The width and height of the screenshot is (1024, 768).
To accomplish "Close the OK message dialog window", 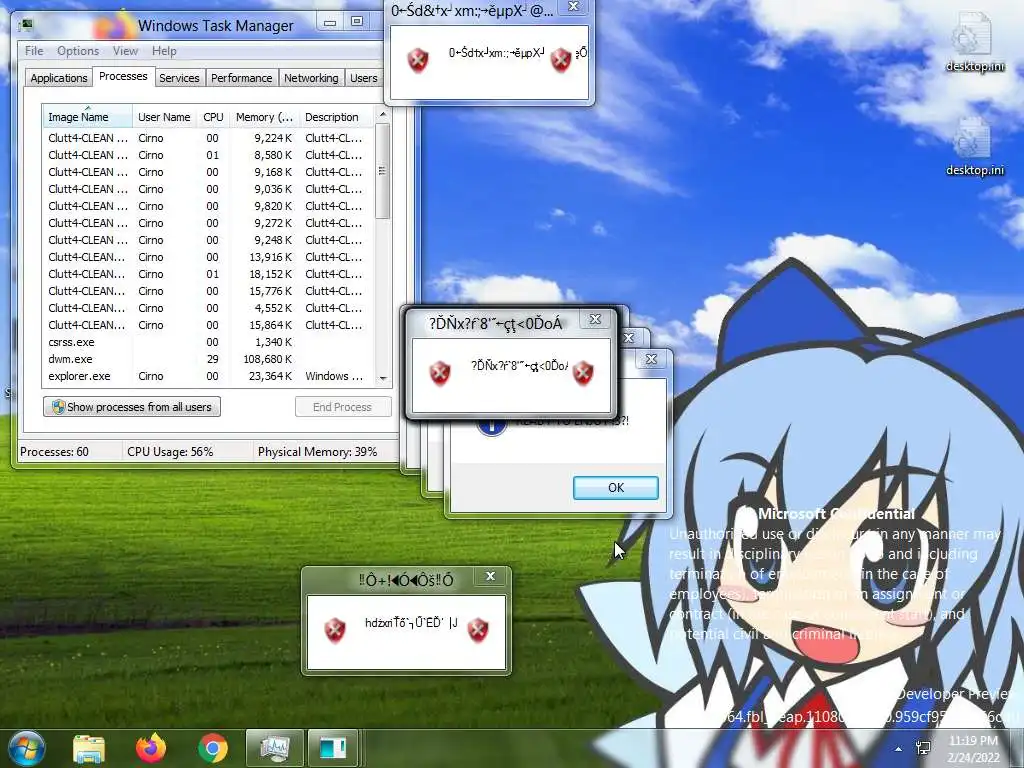I will (651, 359).
